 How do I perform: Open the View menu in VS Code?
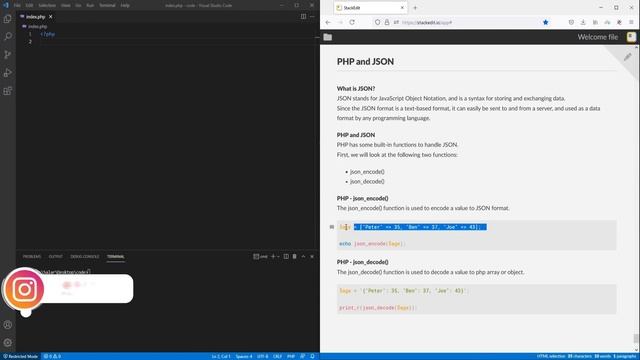(65, 5)
